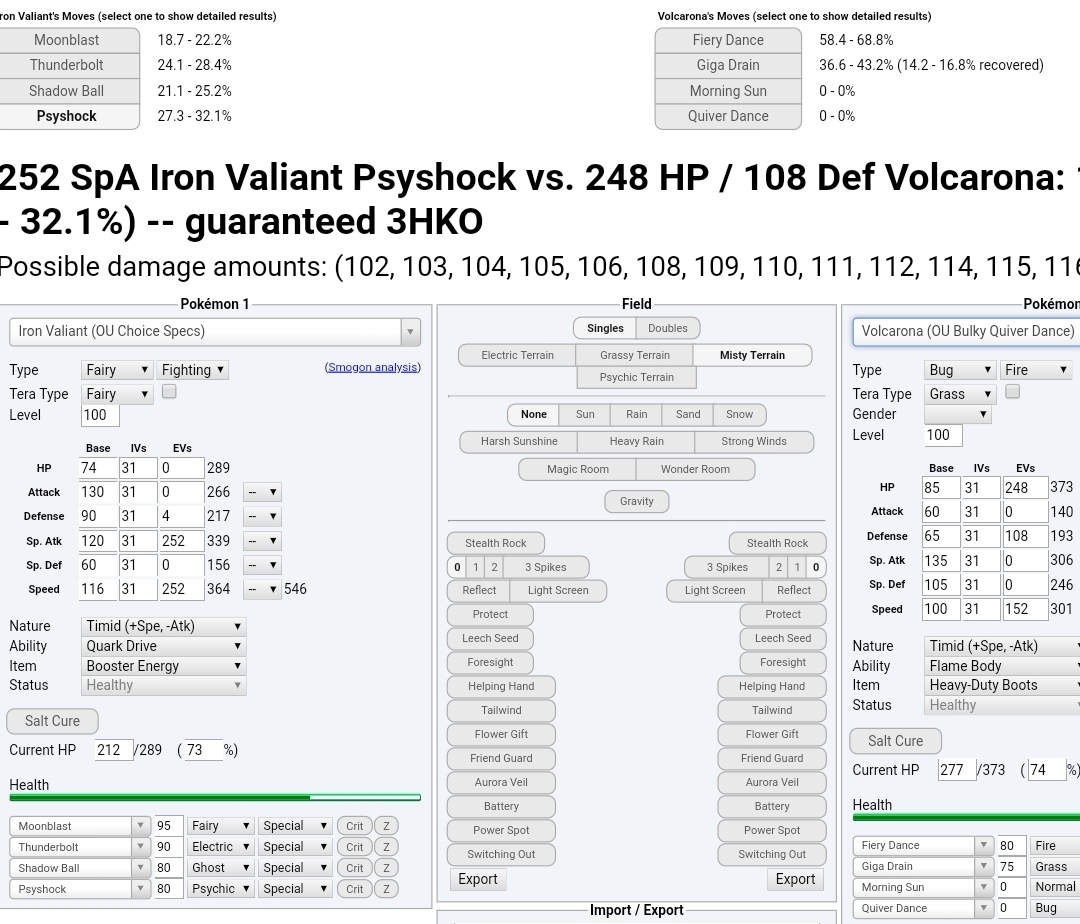This screenshot has height=924, width=1080.
Task: Toggle Crit for Iron Valiant's Moonblast
Action: click(355, 826)
